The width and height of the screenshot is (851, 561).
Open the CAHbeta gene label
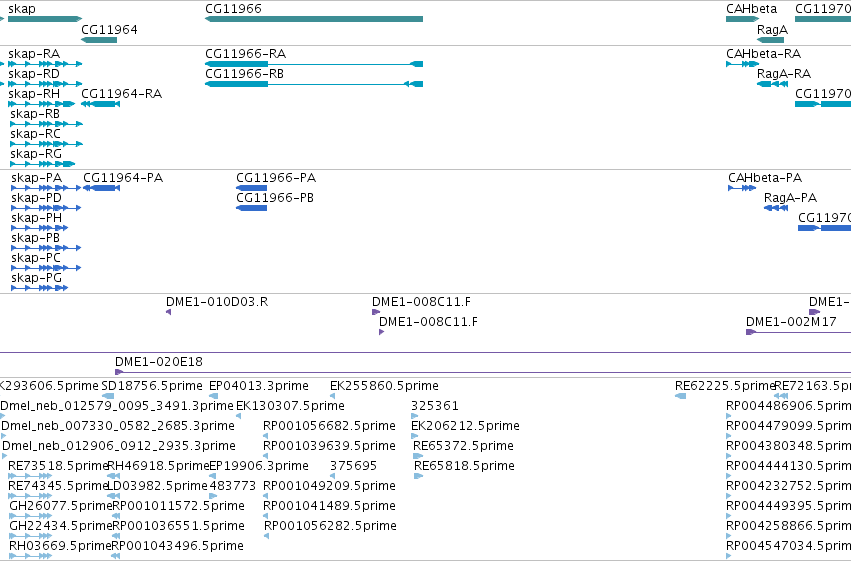[751, 9]
